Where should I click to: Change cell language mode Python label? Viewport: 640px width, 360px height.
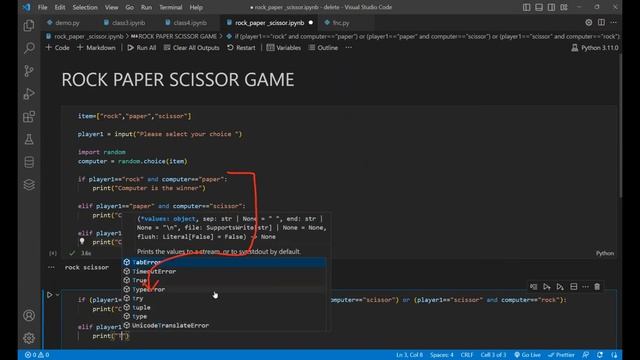(x=604, y=253)
